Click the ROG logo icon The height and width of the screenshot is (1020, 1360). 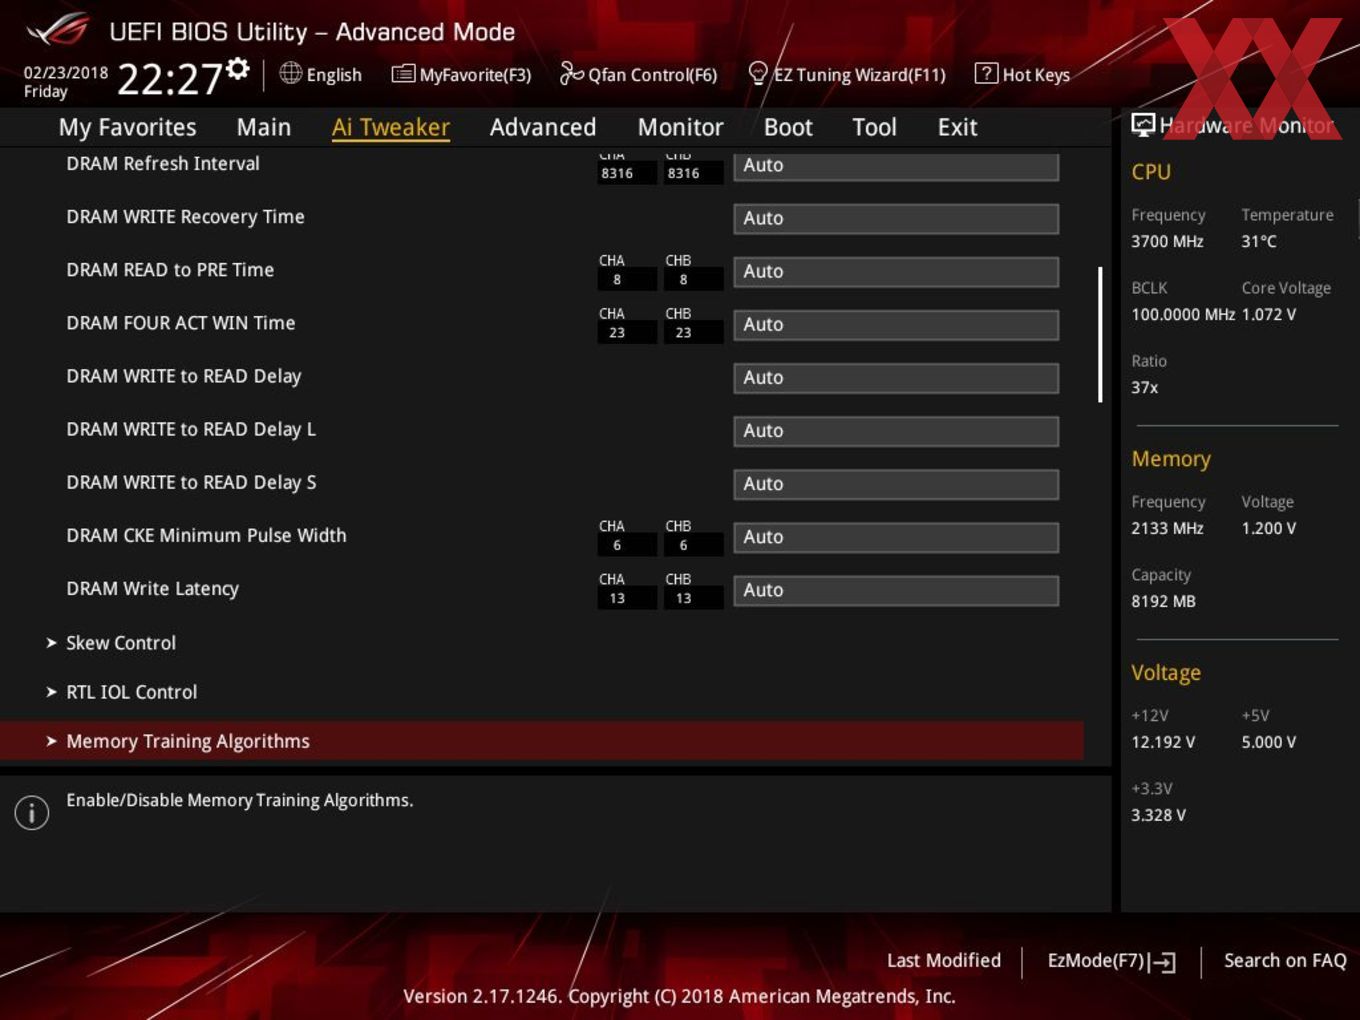58,30
